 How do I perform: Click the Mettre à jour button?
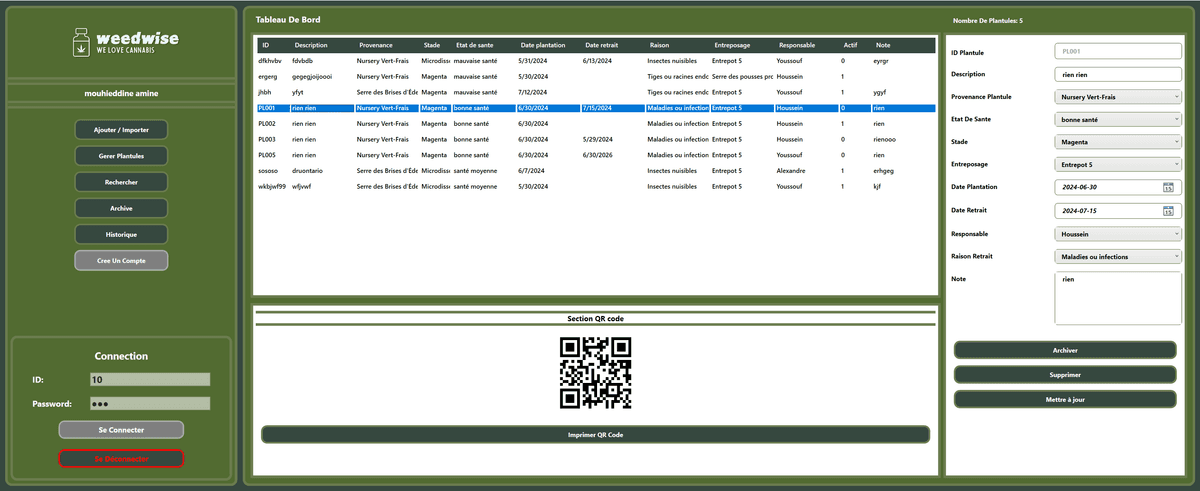coord(1065,399)
